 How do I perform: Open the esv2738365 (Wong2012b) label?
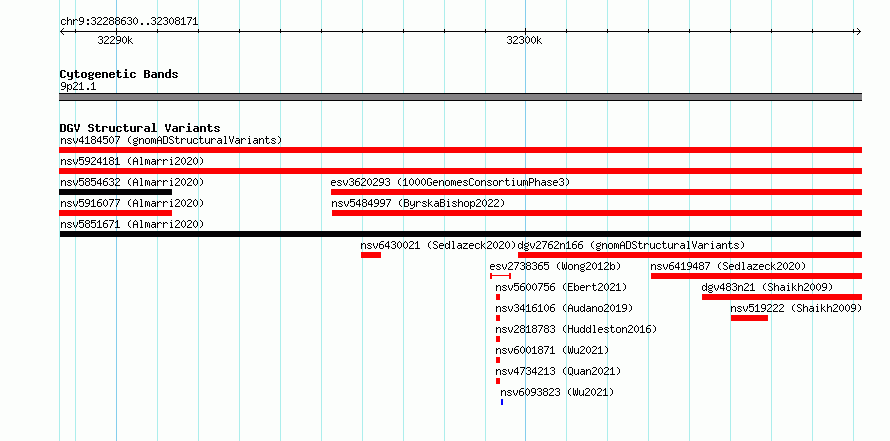(x=556, y=266)
